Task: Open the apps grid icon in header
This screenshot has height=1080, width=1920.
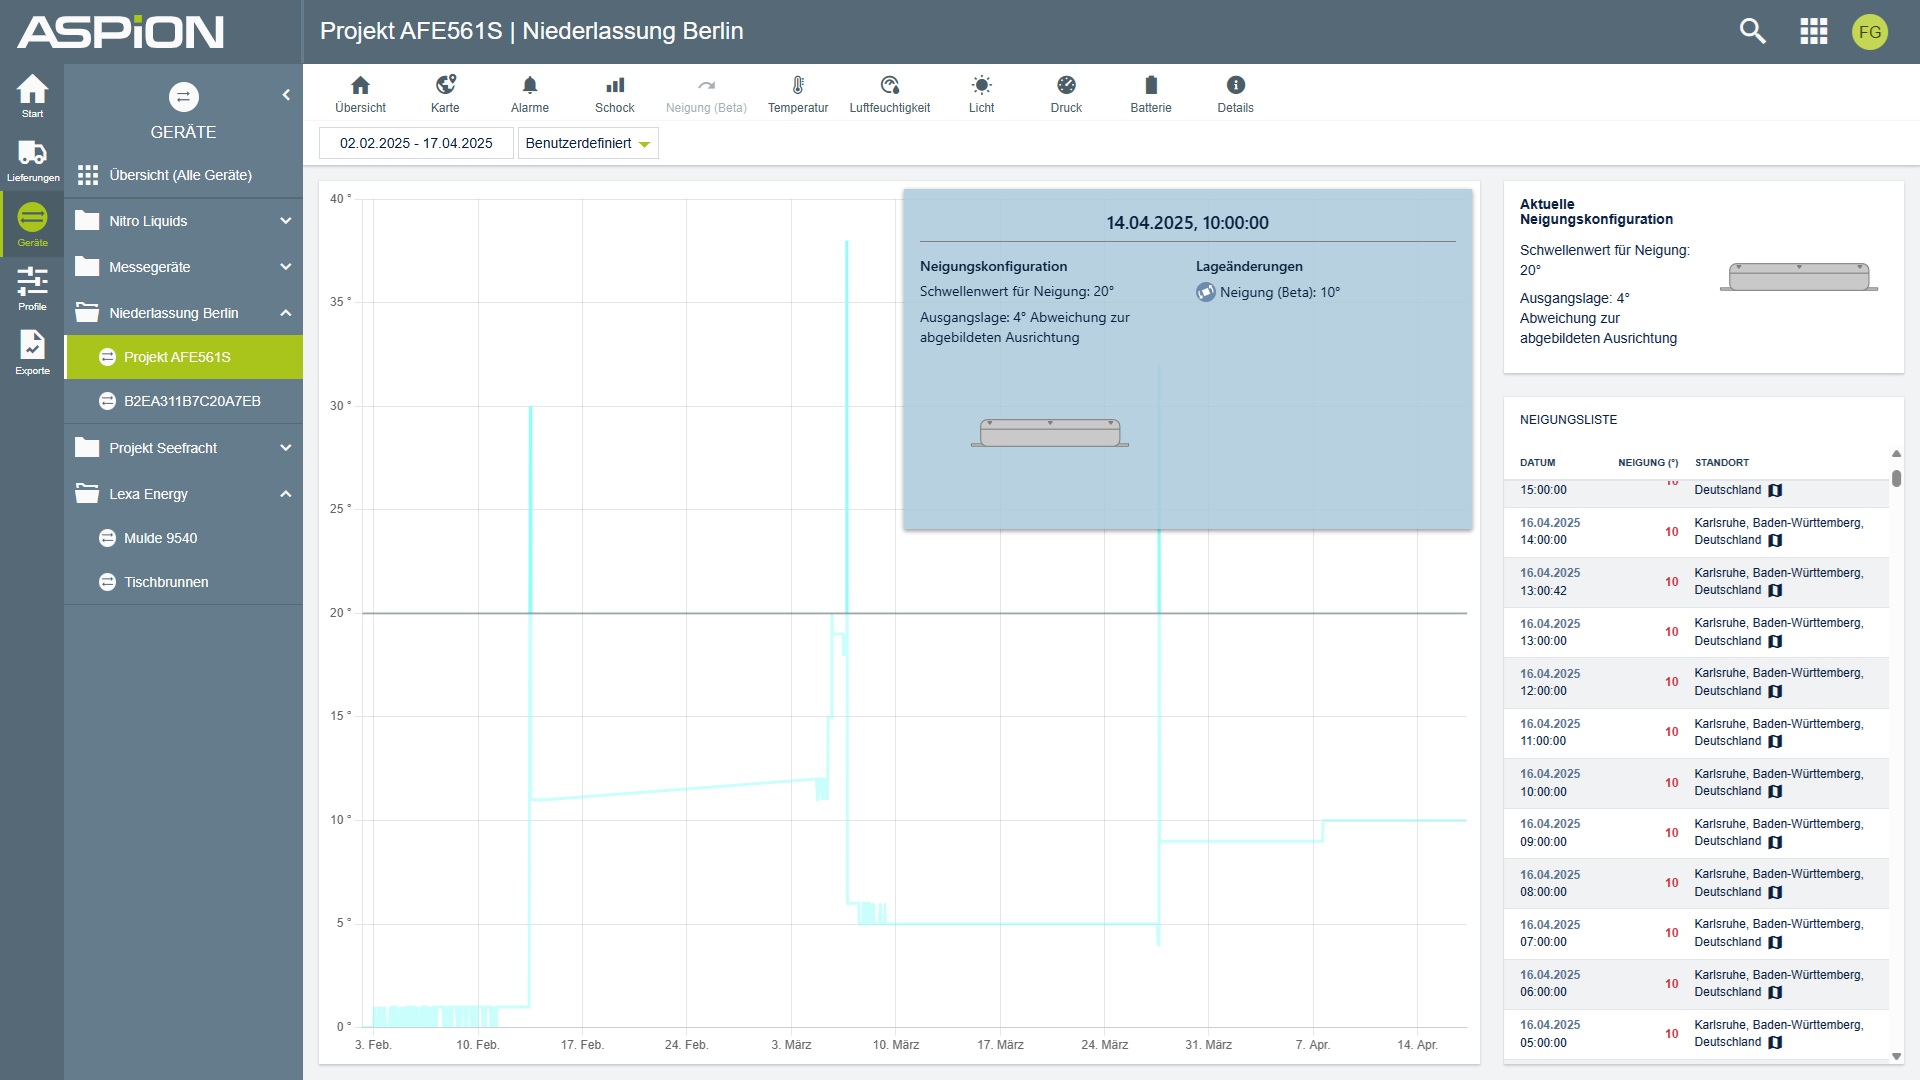Action: (x=1813, y=31)
